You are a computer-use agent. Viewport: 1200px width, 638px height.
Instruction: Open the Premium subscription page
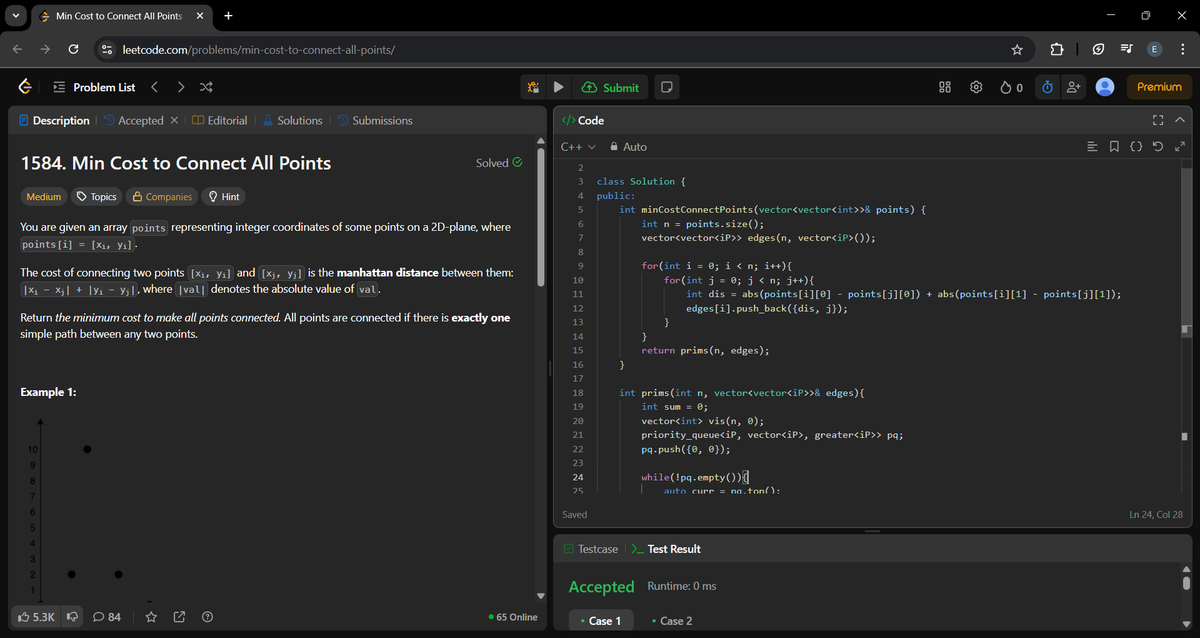(x=1158, y=87)
